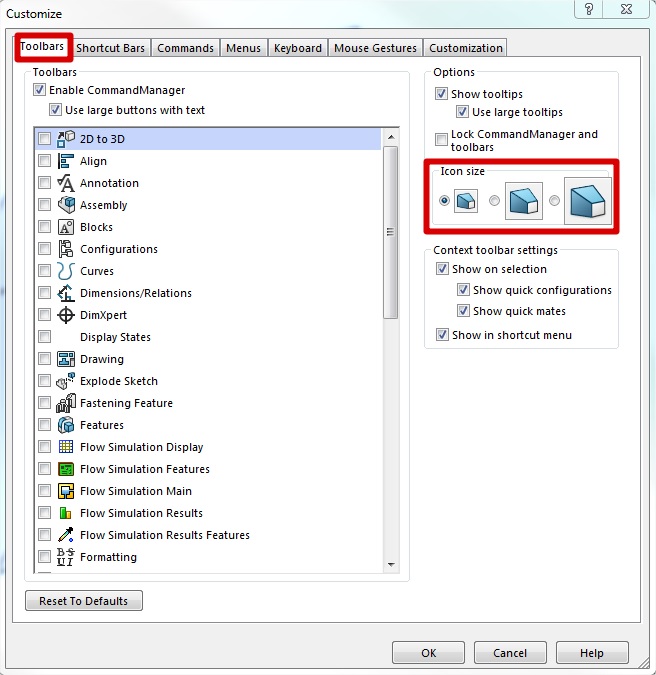This screenshot has width=656, height=675.
Task: Click the Formatting toolbar icon
Action: [x=66, y=557]
